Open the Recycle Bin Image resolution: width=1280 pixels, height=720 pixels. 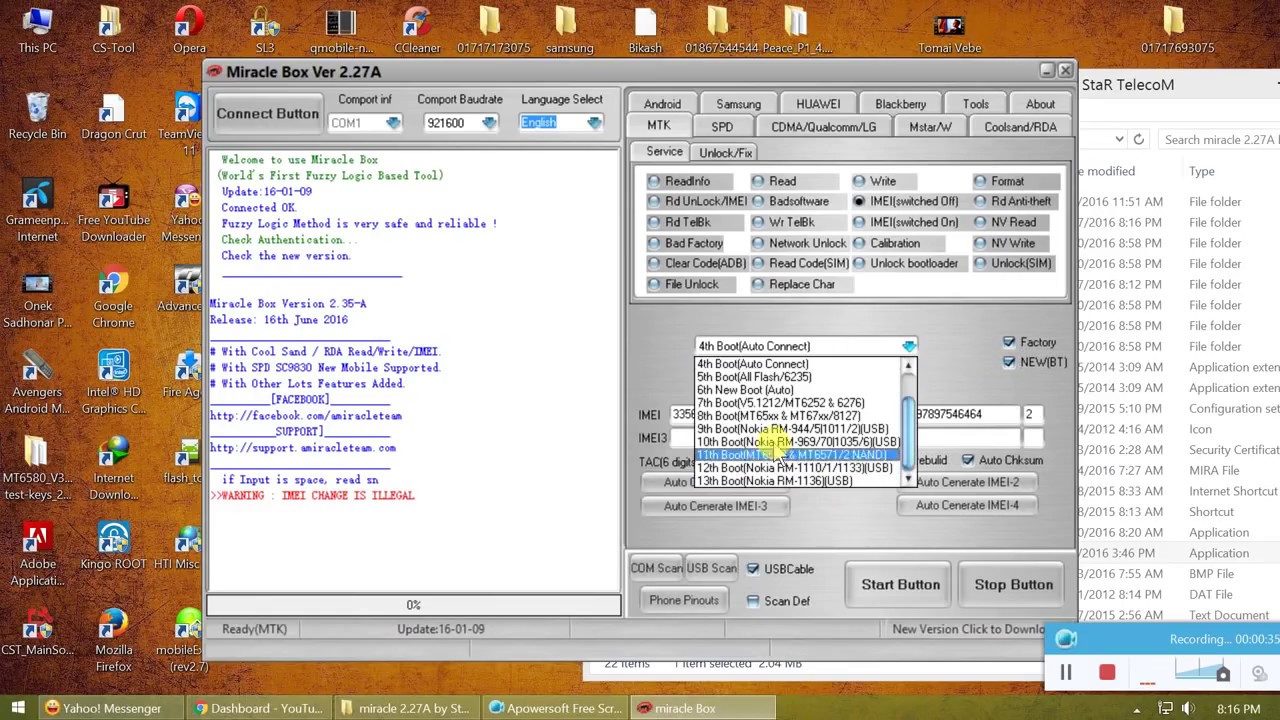click(x=37, y=116)
